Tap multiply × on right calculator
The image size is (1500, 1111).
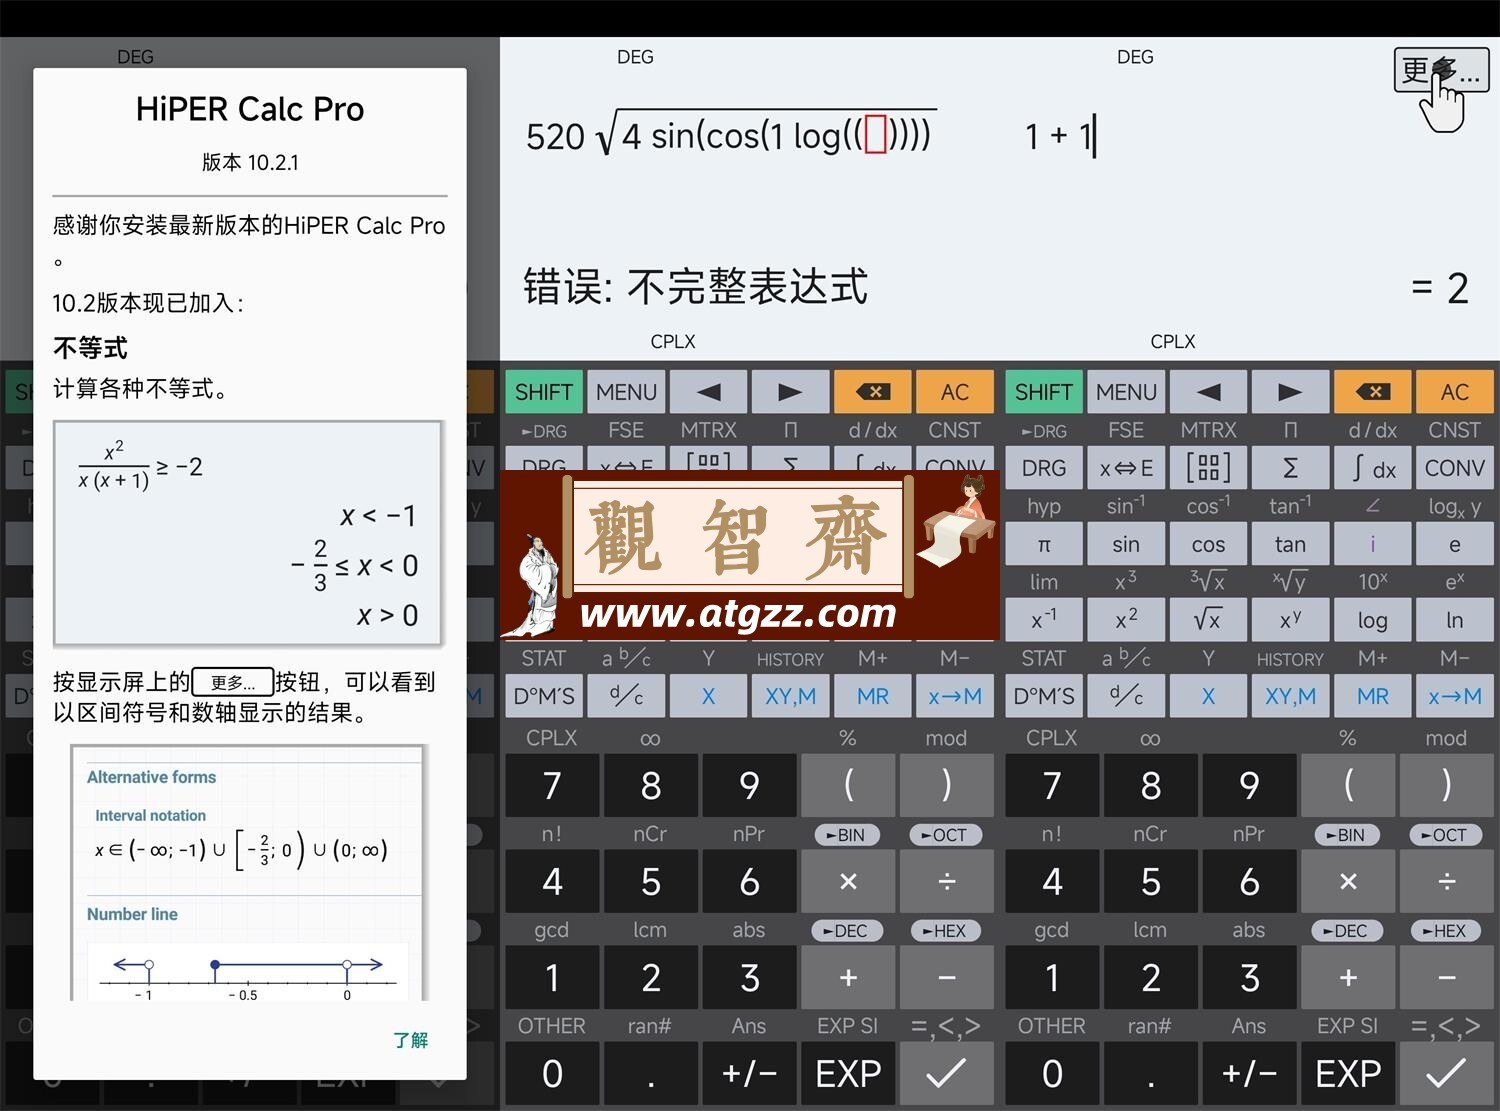1348,881
